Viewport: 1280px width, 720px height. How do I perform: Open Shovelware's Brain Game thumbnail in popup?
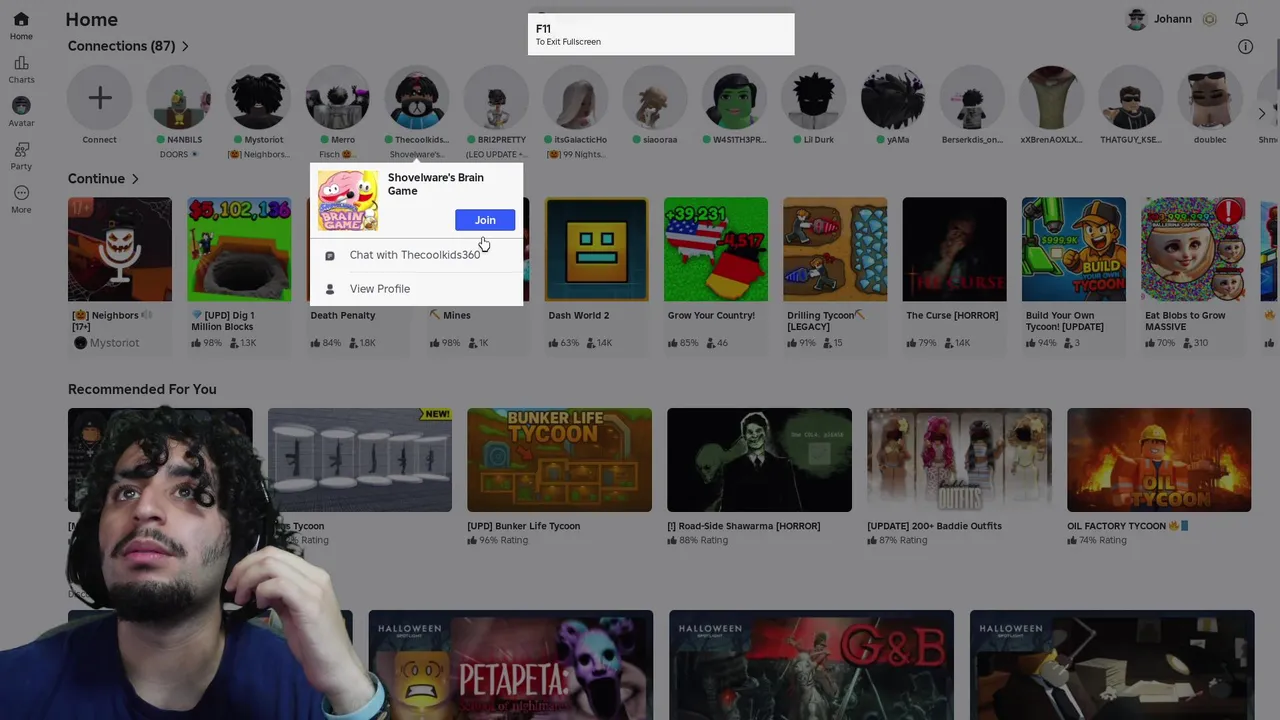click(348, 200)
